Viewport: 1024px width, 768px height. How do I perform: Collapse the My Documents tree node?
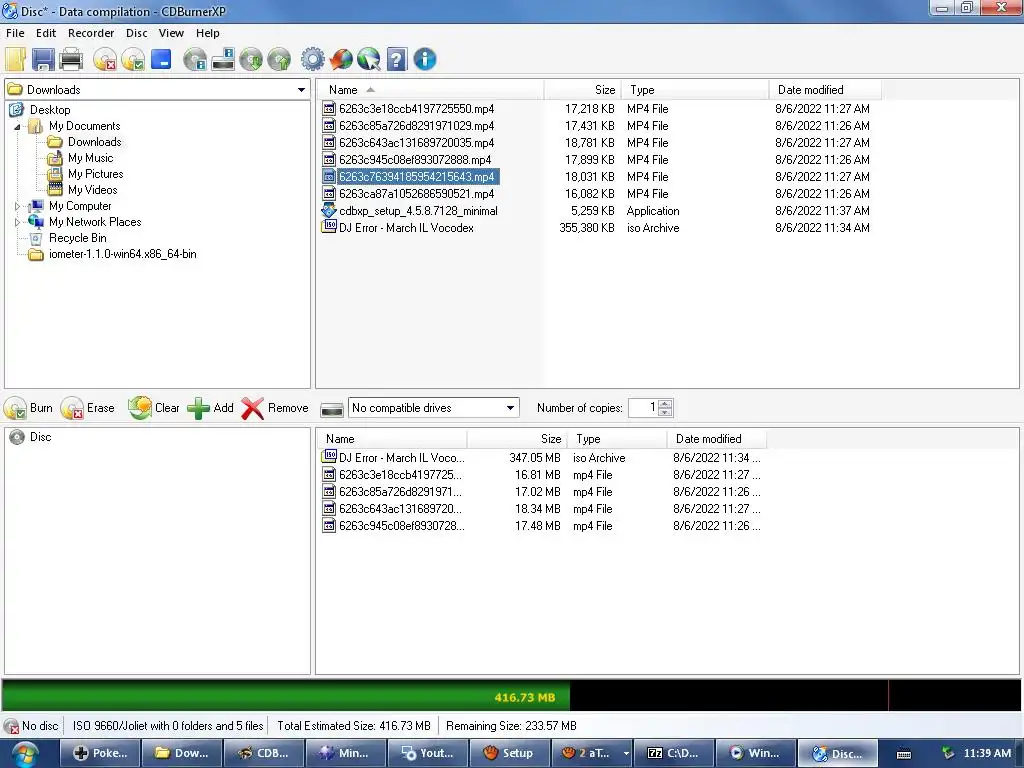click(18, 127)
